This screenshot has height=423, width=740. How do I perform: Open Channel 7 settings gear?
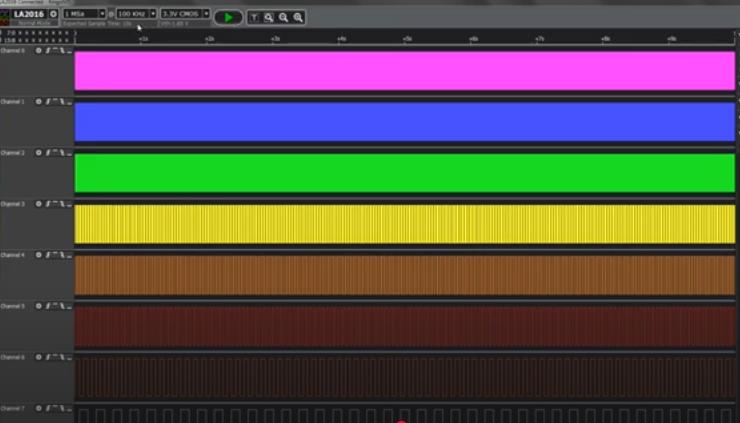(39, 408)
